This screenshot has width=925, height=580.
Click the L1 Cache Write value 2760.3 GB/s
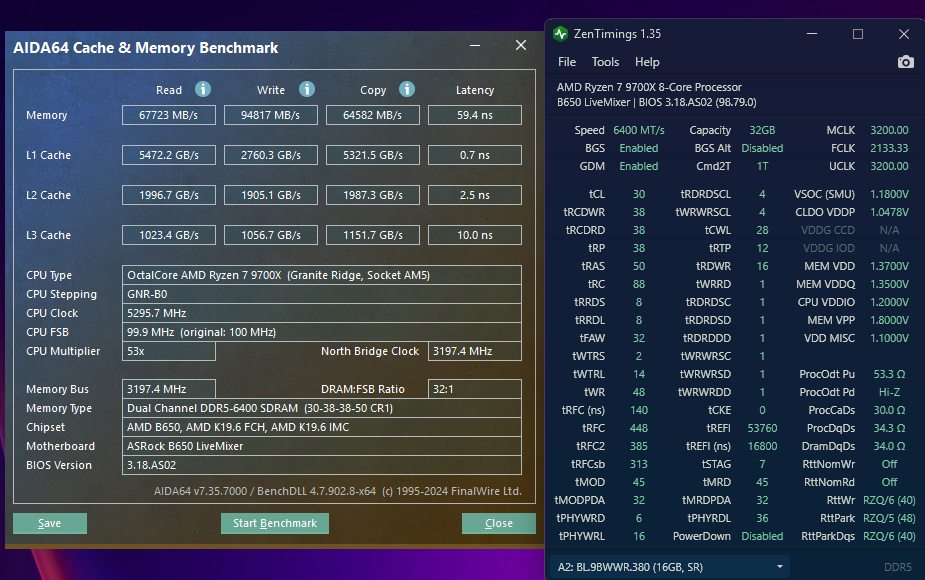coord(271,155)
